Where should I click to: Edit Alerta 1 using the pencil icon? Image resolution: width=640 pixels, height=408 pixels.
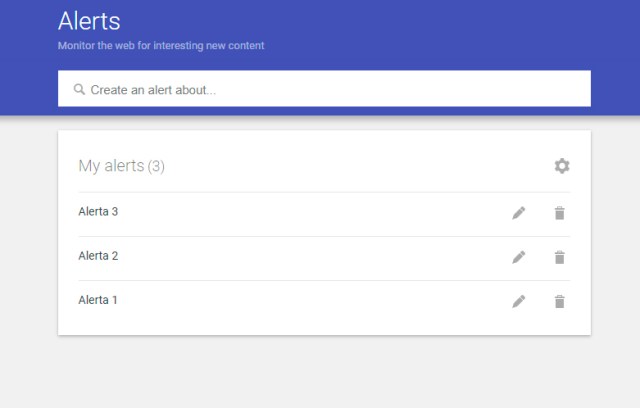click(x=518, y=301)
